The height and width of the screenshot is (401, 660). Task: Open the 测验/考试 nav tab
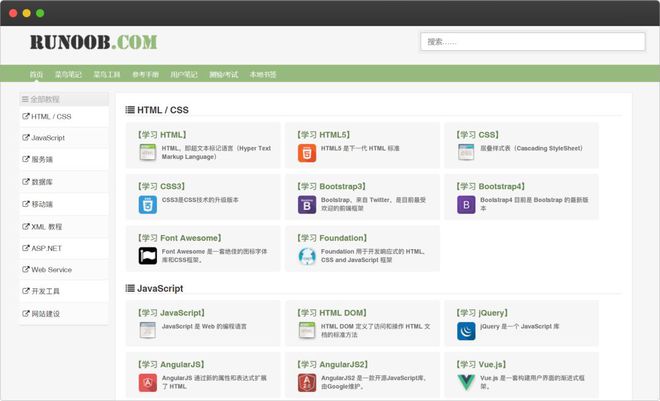coord(224,74)
